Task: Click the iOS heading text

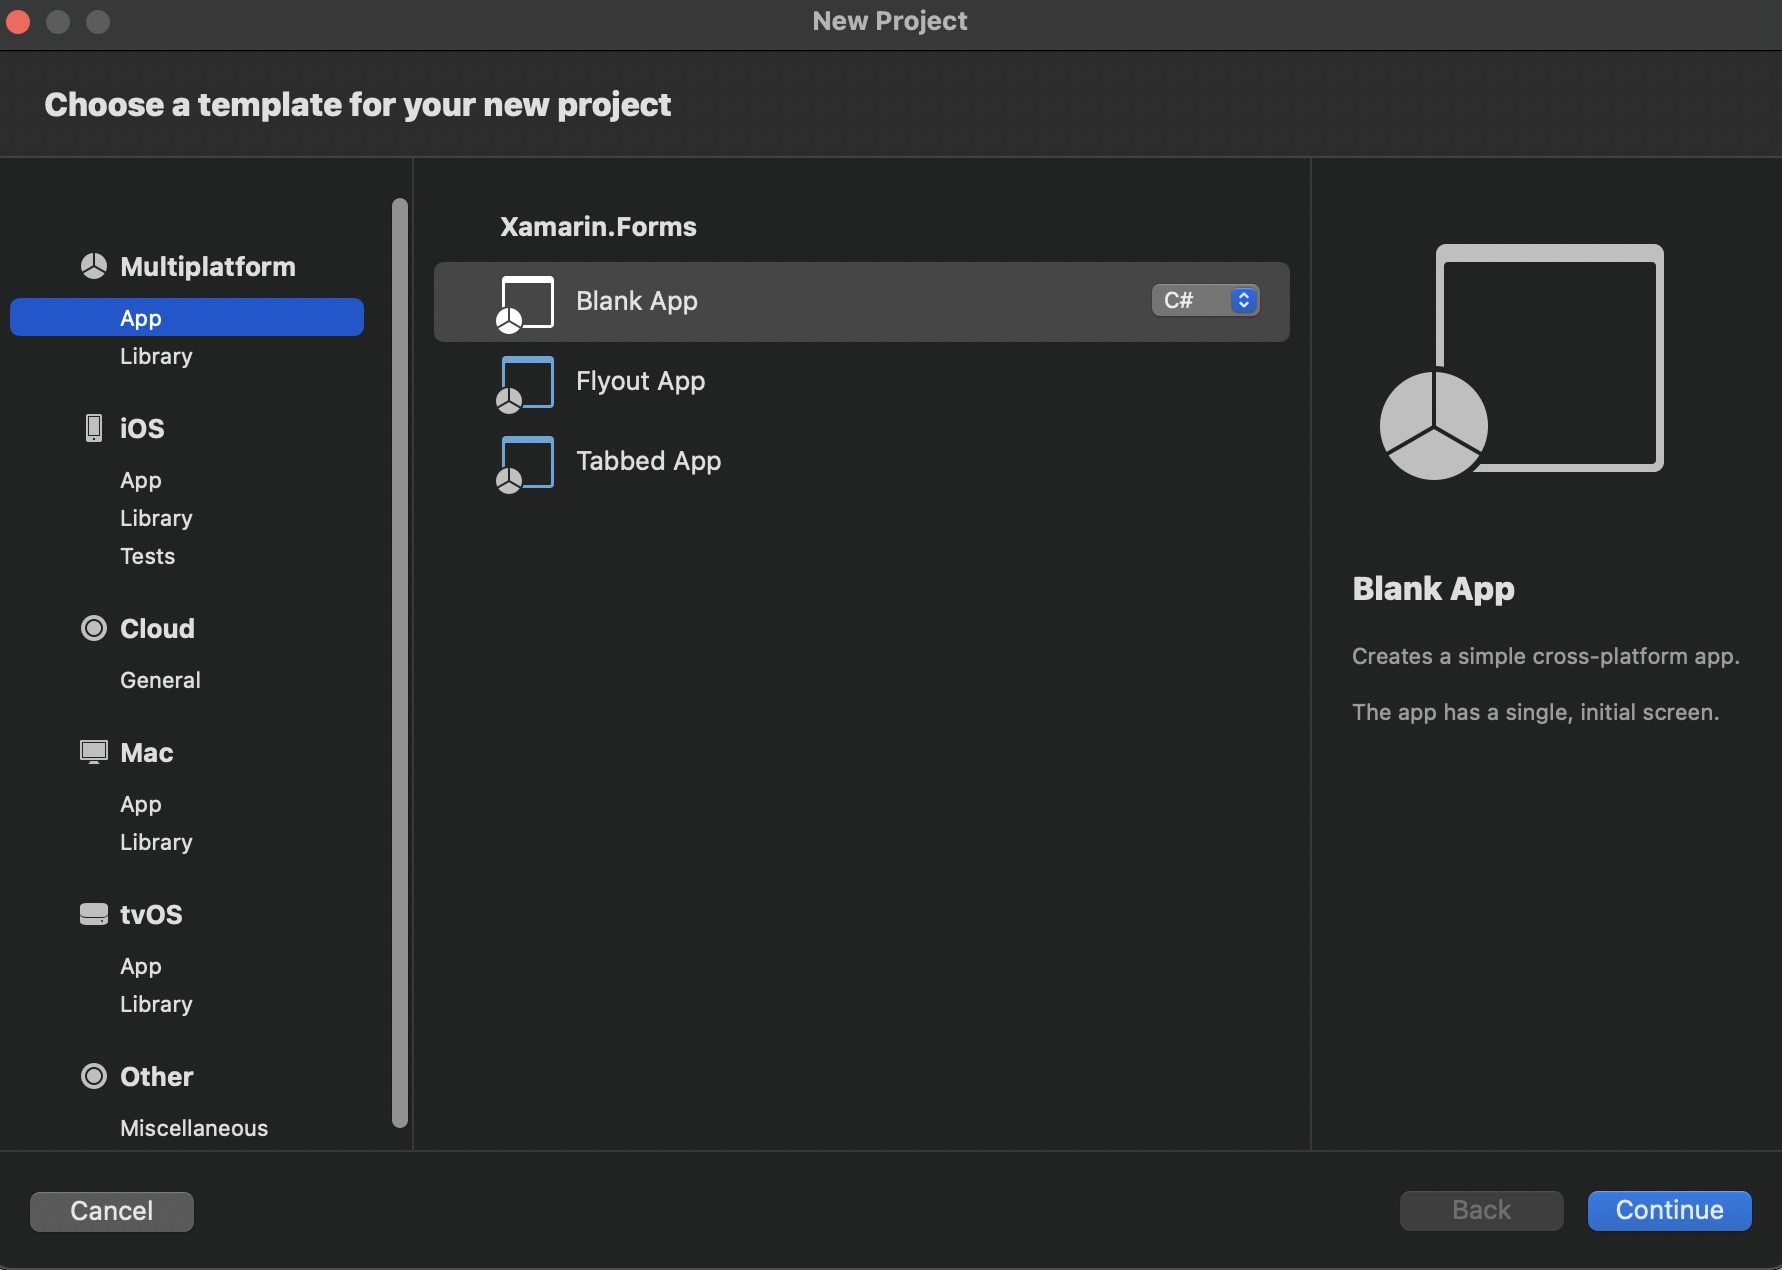Action: coord(142,428)
